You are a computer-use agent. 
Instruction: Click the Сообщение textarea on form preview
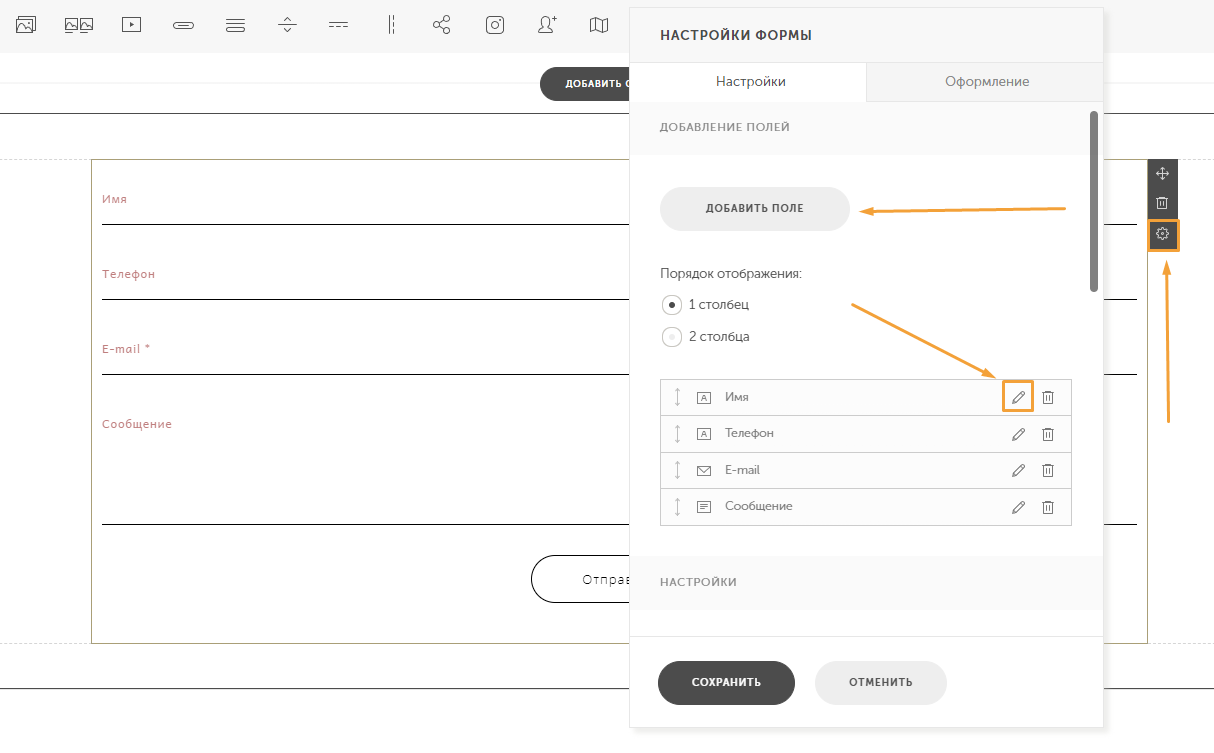click(366, 466)
